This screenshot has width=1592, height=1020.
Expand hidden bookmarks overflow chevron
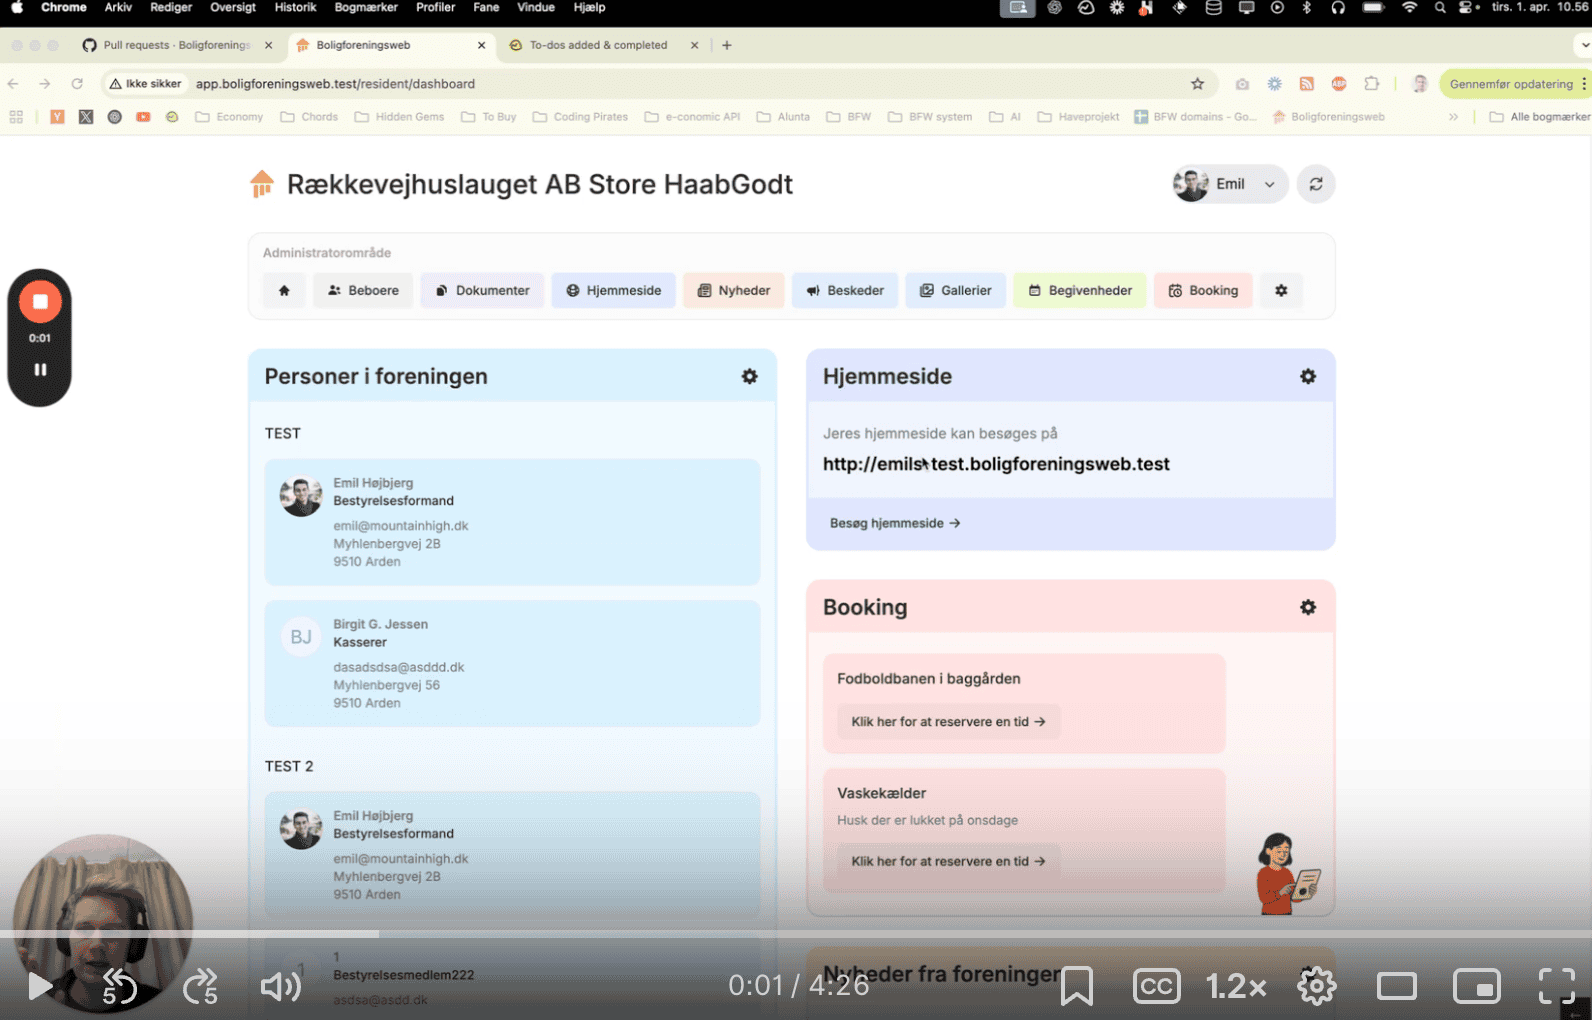pos(1453,117)
